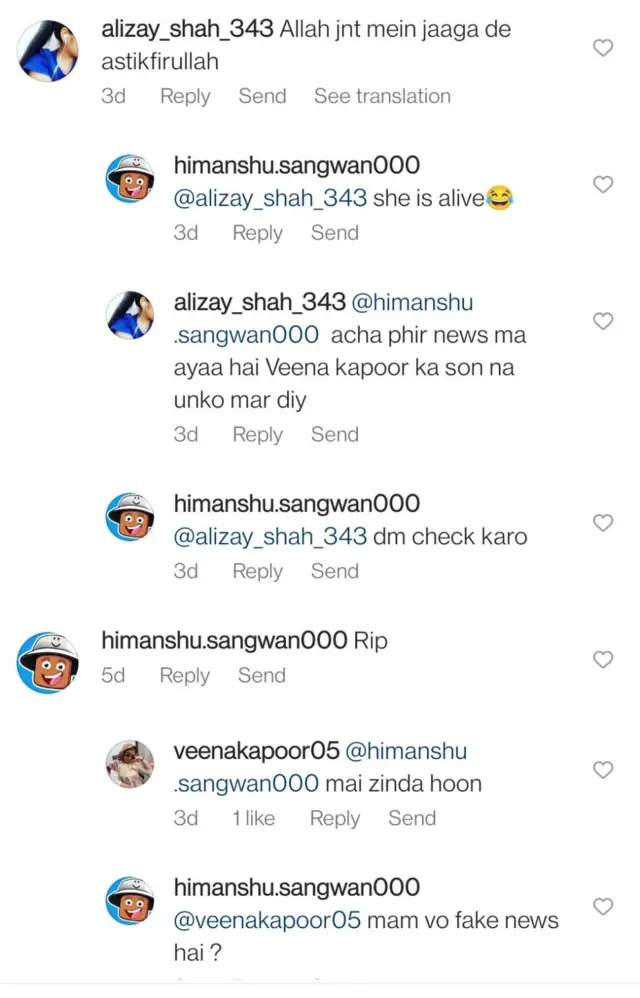This screenshot has width=640, height=998.
Task: Like the 'acha phir news ma' reply
Action: pos(603,321)
